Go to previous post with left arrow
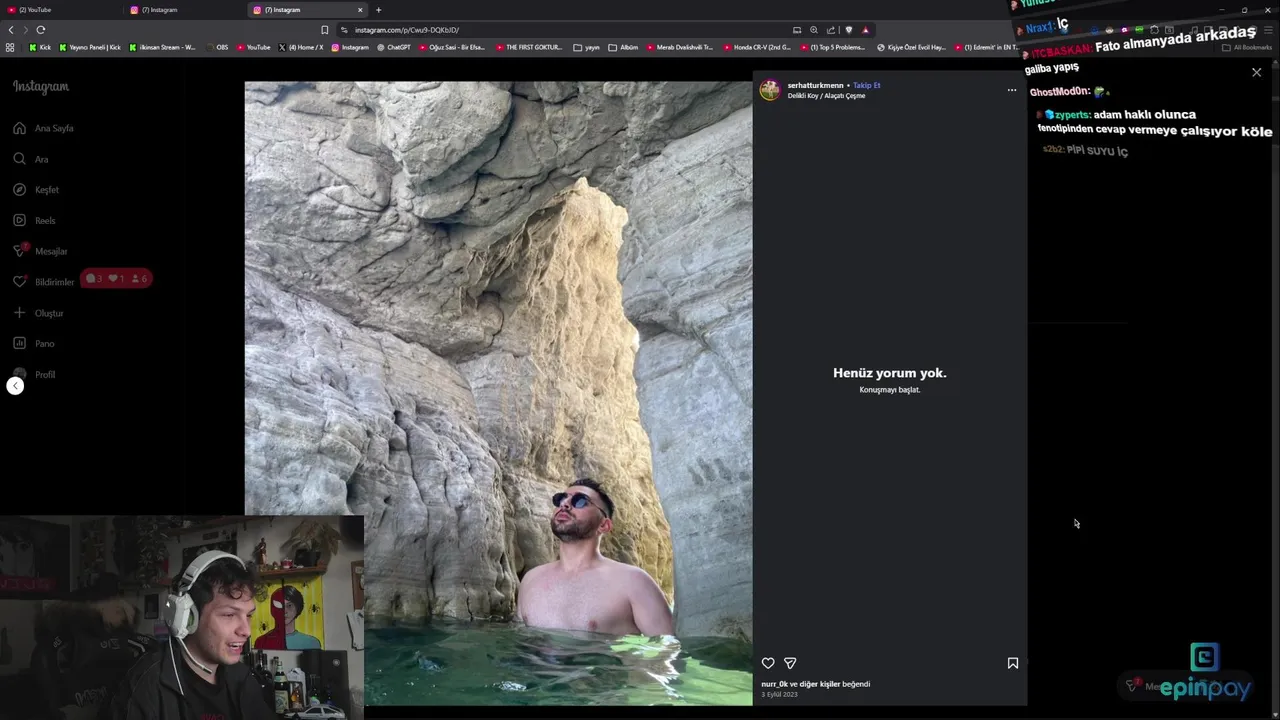The width and height of the screenshot is (1280, 720). click(15, 386)
